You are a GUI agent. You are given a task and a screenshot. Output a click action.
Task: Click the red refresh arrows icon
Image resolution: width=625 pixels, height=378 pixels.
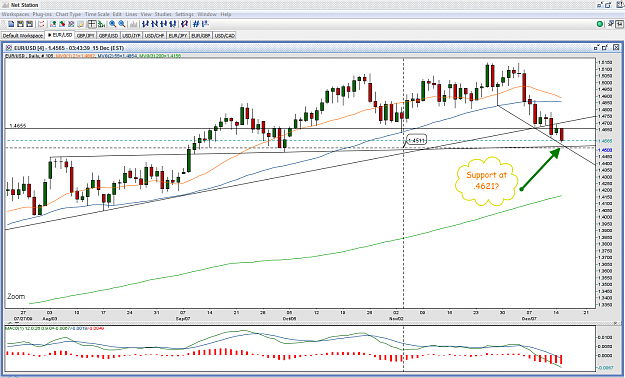pyautogui.click(x=41, y=24)
